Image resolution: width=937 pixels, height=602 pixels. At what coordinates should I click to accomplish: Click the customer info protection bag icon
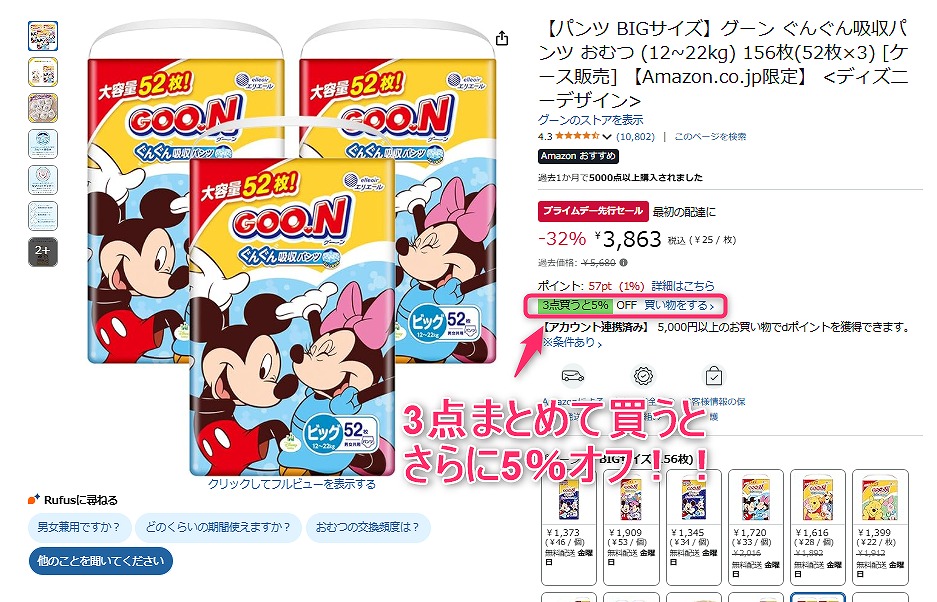pos(714,376)
